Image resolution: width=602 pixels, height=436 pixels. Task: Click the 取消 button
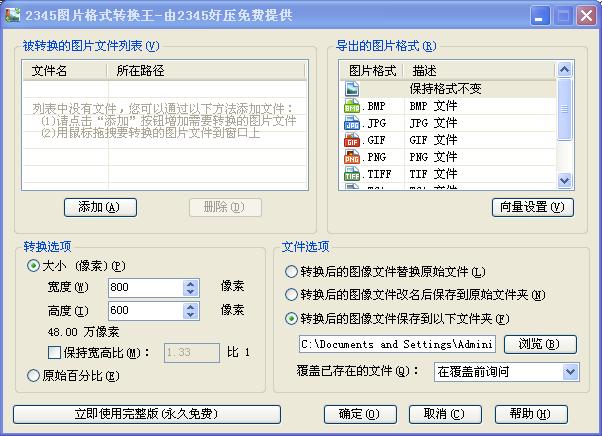coord(445,414)
